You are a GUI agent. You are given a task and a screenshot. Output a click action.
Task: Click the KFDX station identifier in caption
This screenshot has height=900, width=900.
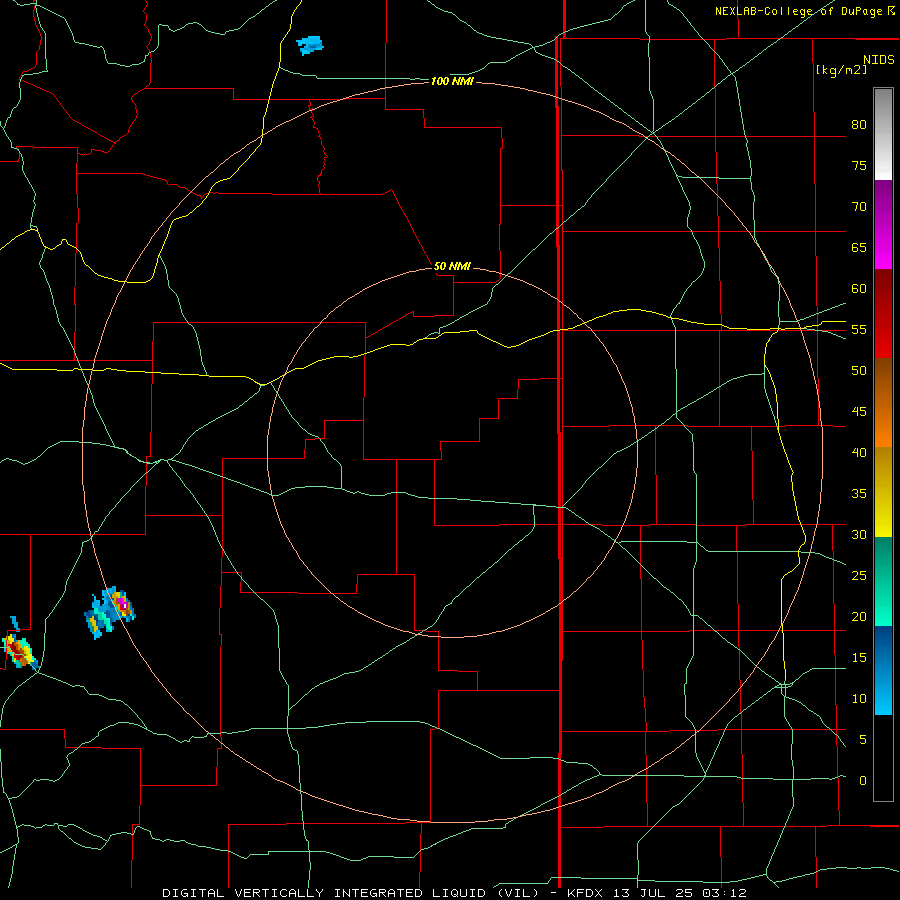tap(587, 893)
